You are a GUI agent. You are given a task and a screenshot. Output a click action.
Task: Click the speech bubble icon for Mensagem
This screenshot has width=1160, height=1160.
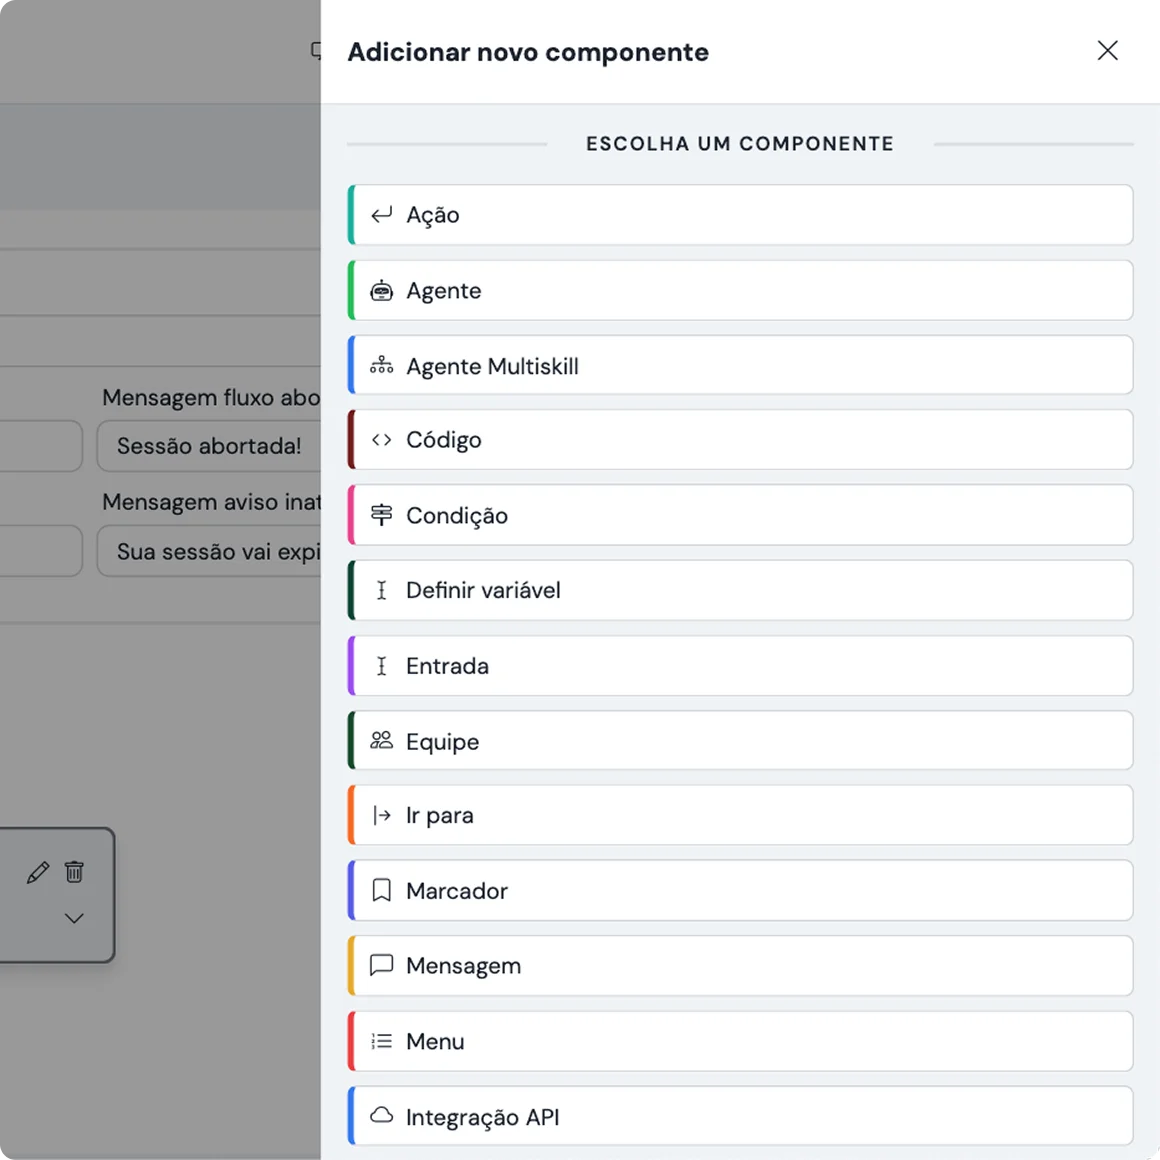[x=381, y=966]
